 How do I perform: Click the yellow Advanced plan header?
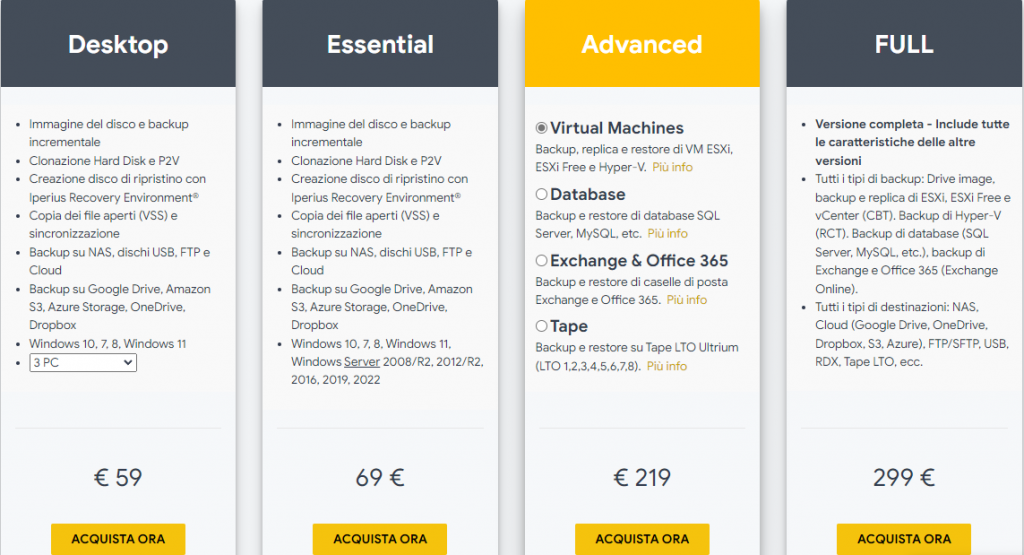[x=642, y=44]
